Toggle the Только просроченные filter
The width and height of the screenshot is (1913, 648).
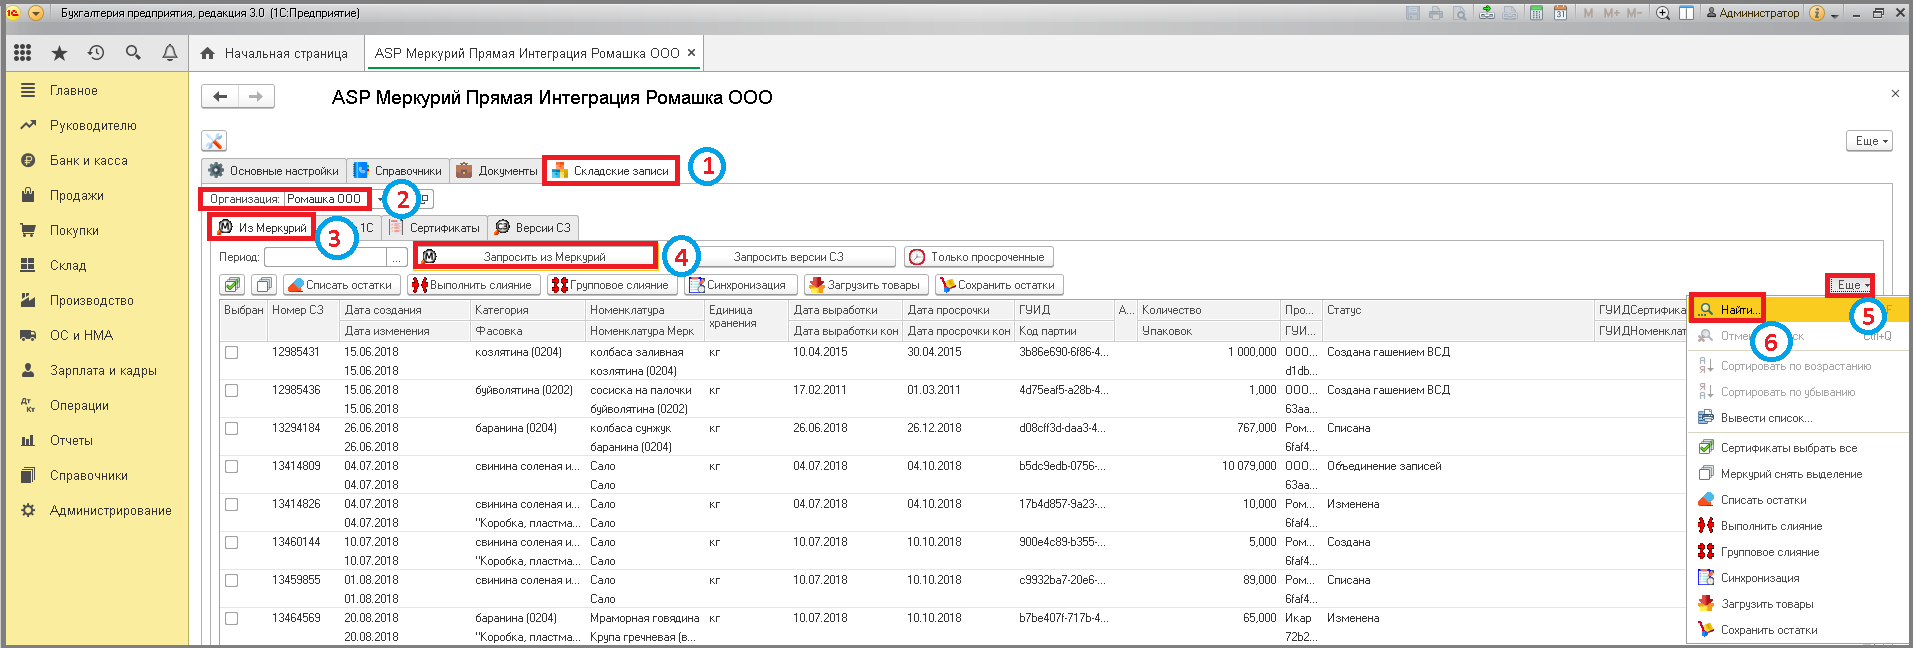click(x=979, y=257)
